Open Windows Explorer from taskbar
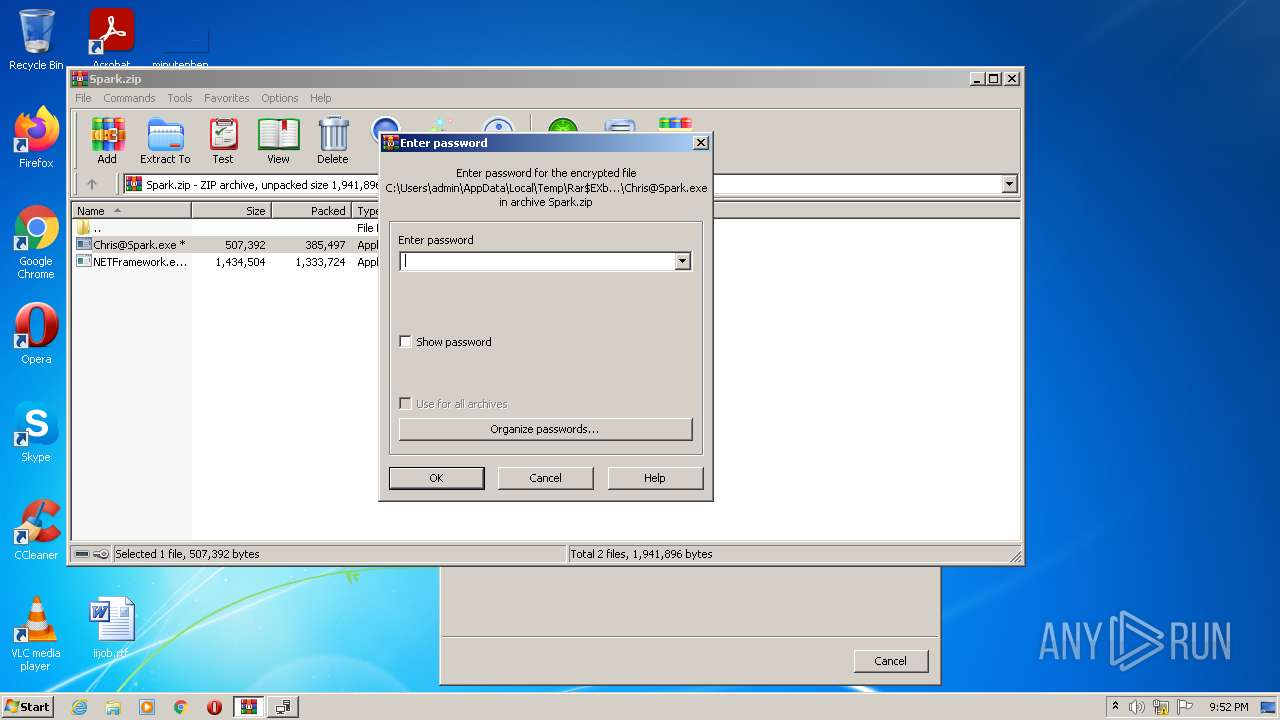 pyautogui.click(x=113, y=707)
